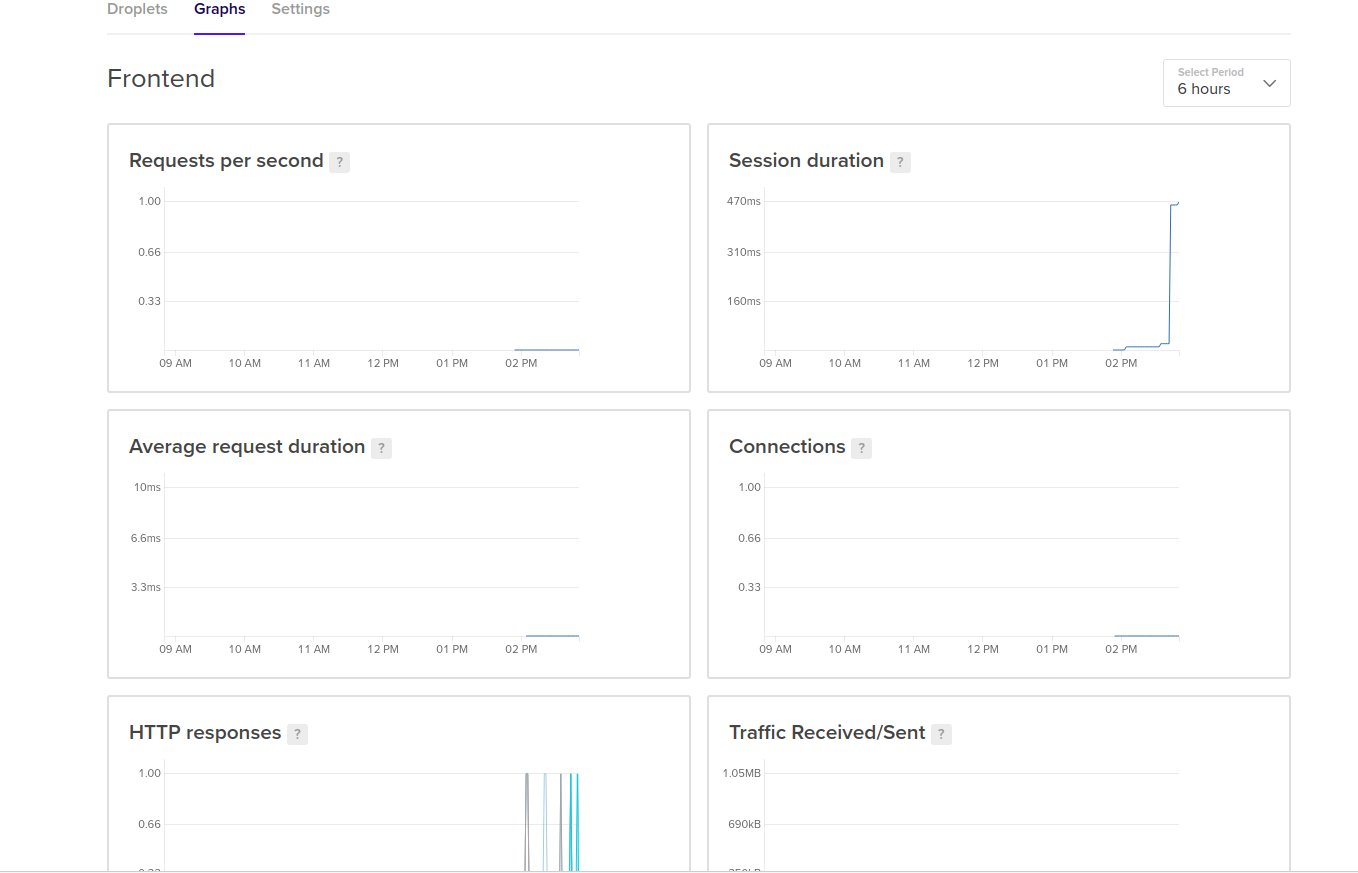
Task: Open the Settings tab
Action: 300,9
